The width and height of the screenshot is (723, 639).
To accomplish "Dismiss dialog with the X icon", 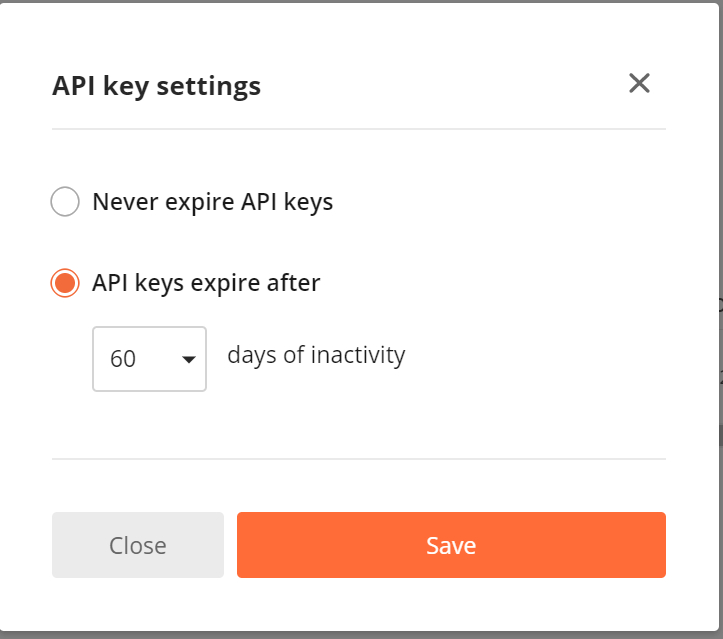I will 639,83.
